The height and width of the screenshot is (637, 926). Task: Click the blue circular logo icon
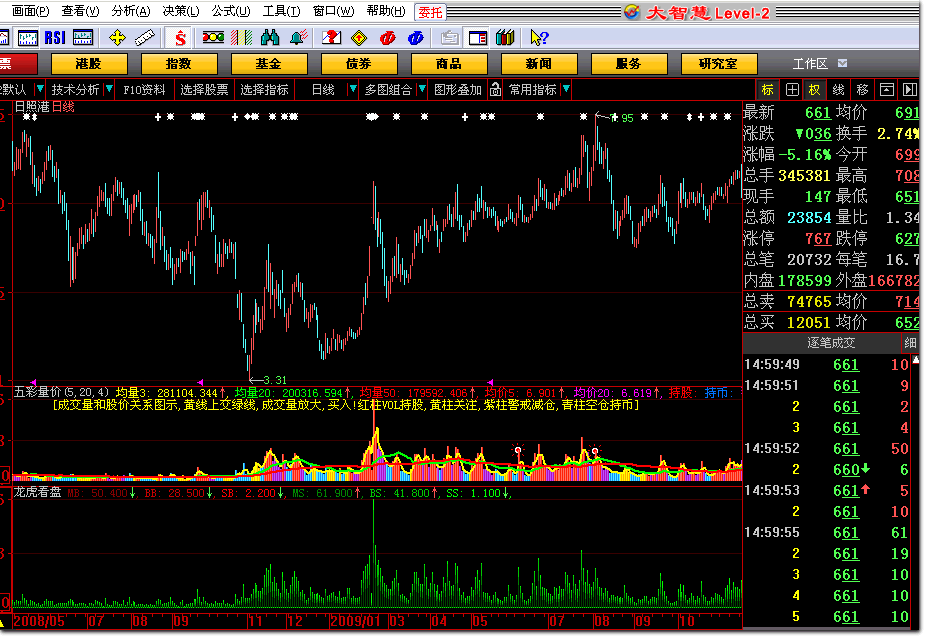click(x=416, y=38)
